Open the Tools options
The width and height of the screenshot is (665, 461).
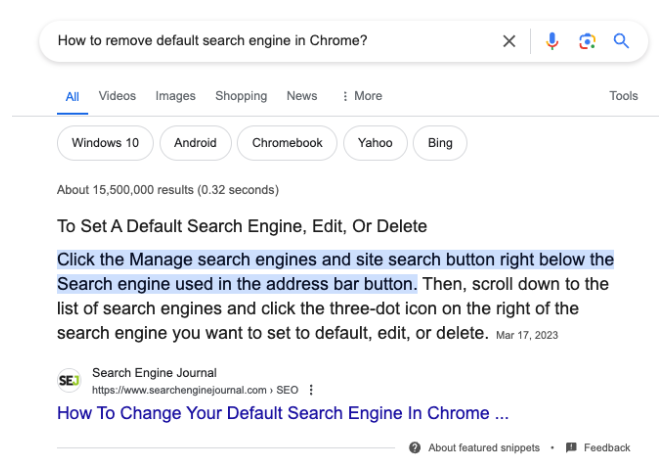(x=623, y=96)
